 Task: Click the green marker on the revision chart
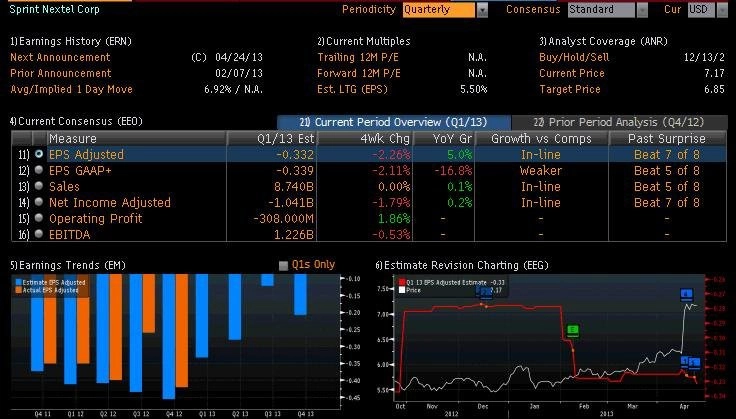(x=573, y=330)
